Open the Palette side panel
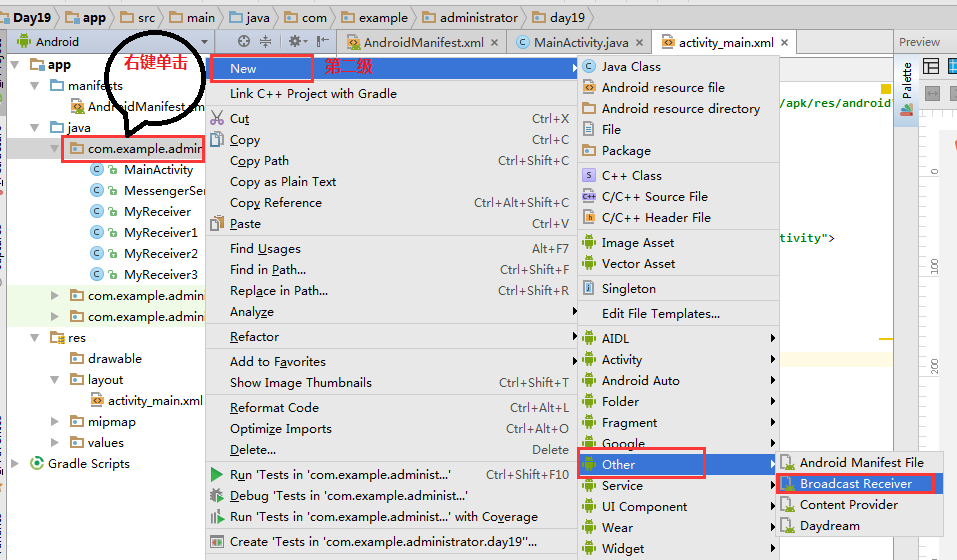Image resolution: width=957 pixels, height=560 pixels. point(907,90)
